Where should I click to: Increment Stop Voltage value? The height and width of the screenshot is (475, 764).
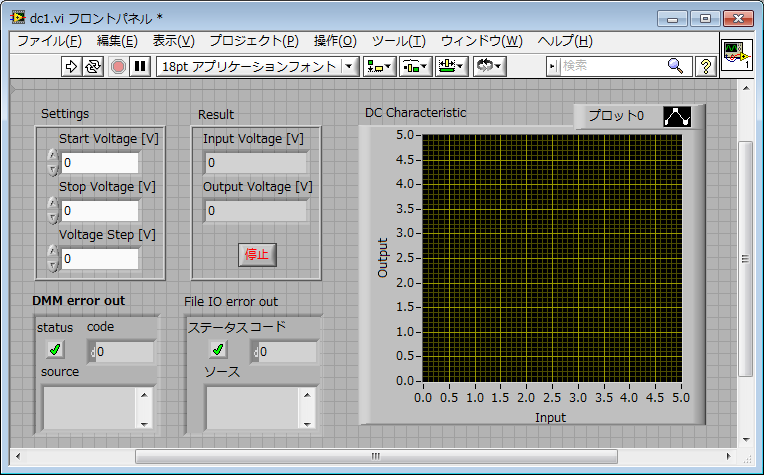click(53, 204)
